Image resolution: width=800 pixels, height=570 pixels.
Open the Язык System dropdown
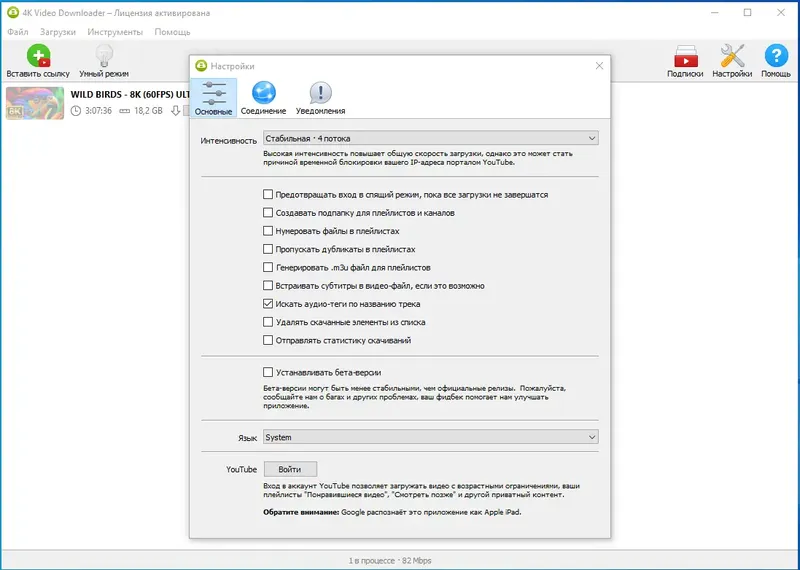pyautogui.click(x=431, y=437)
